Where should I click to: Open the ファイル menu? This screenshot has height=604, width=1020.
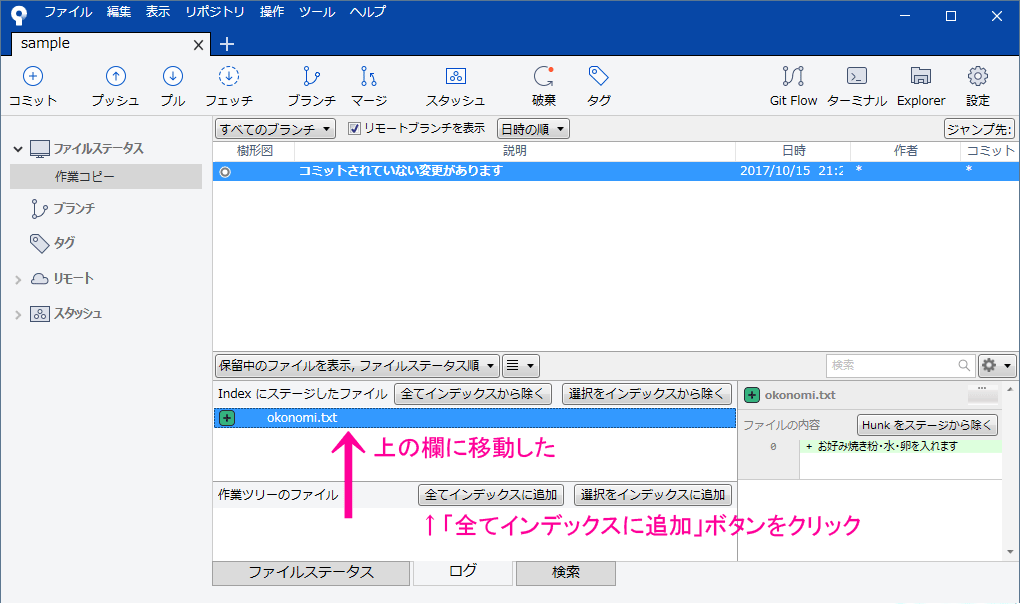click(x=68, y=12)
